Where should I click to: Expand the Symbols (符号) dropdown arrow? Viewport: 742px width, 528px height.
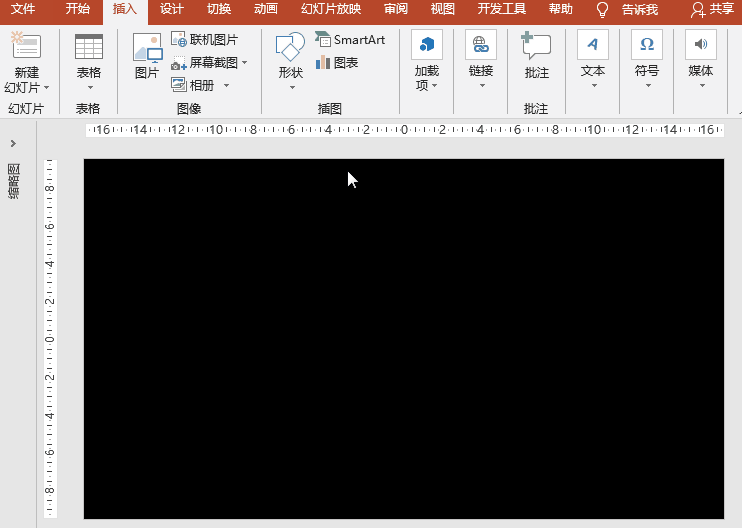click(648, 86)
